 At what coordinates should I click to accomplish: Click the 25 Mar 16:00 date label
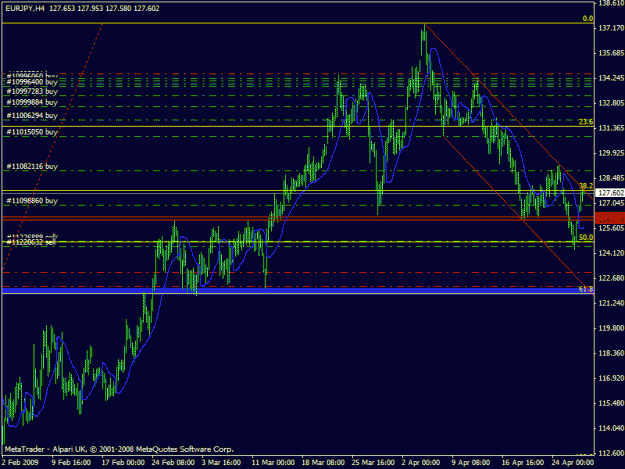[x=373, y=463]
